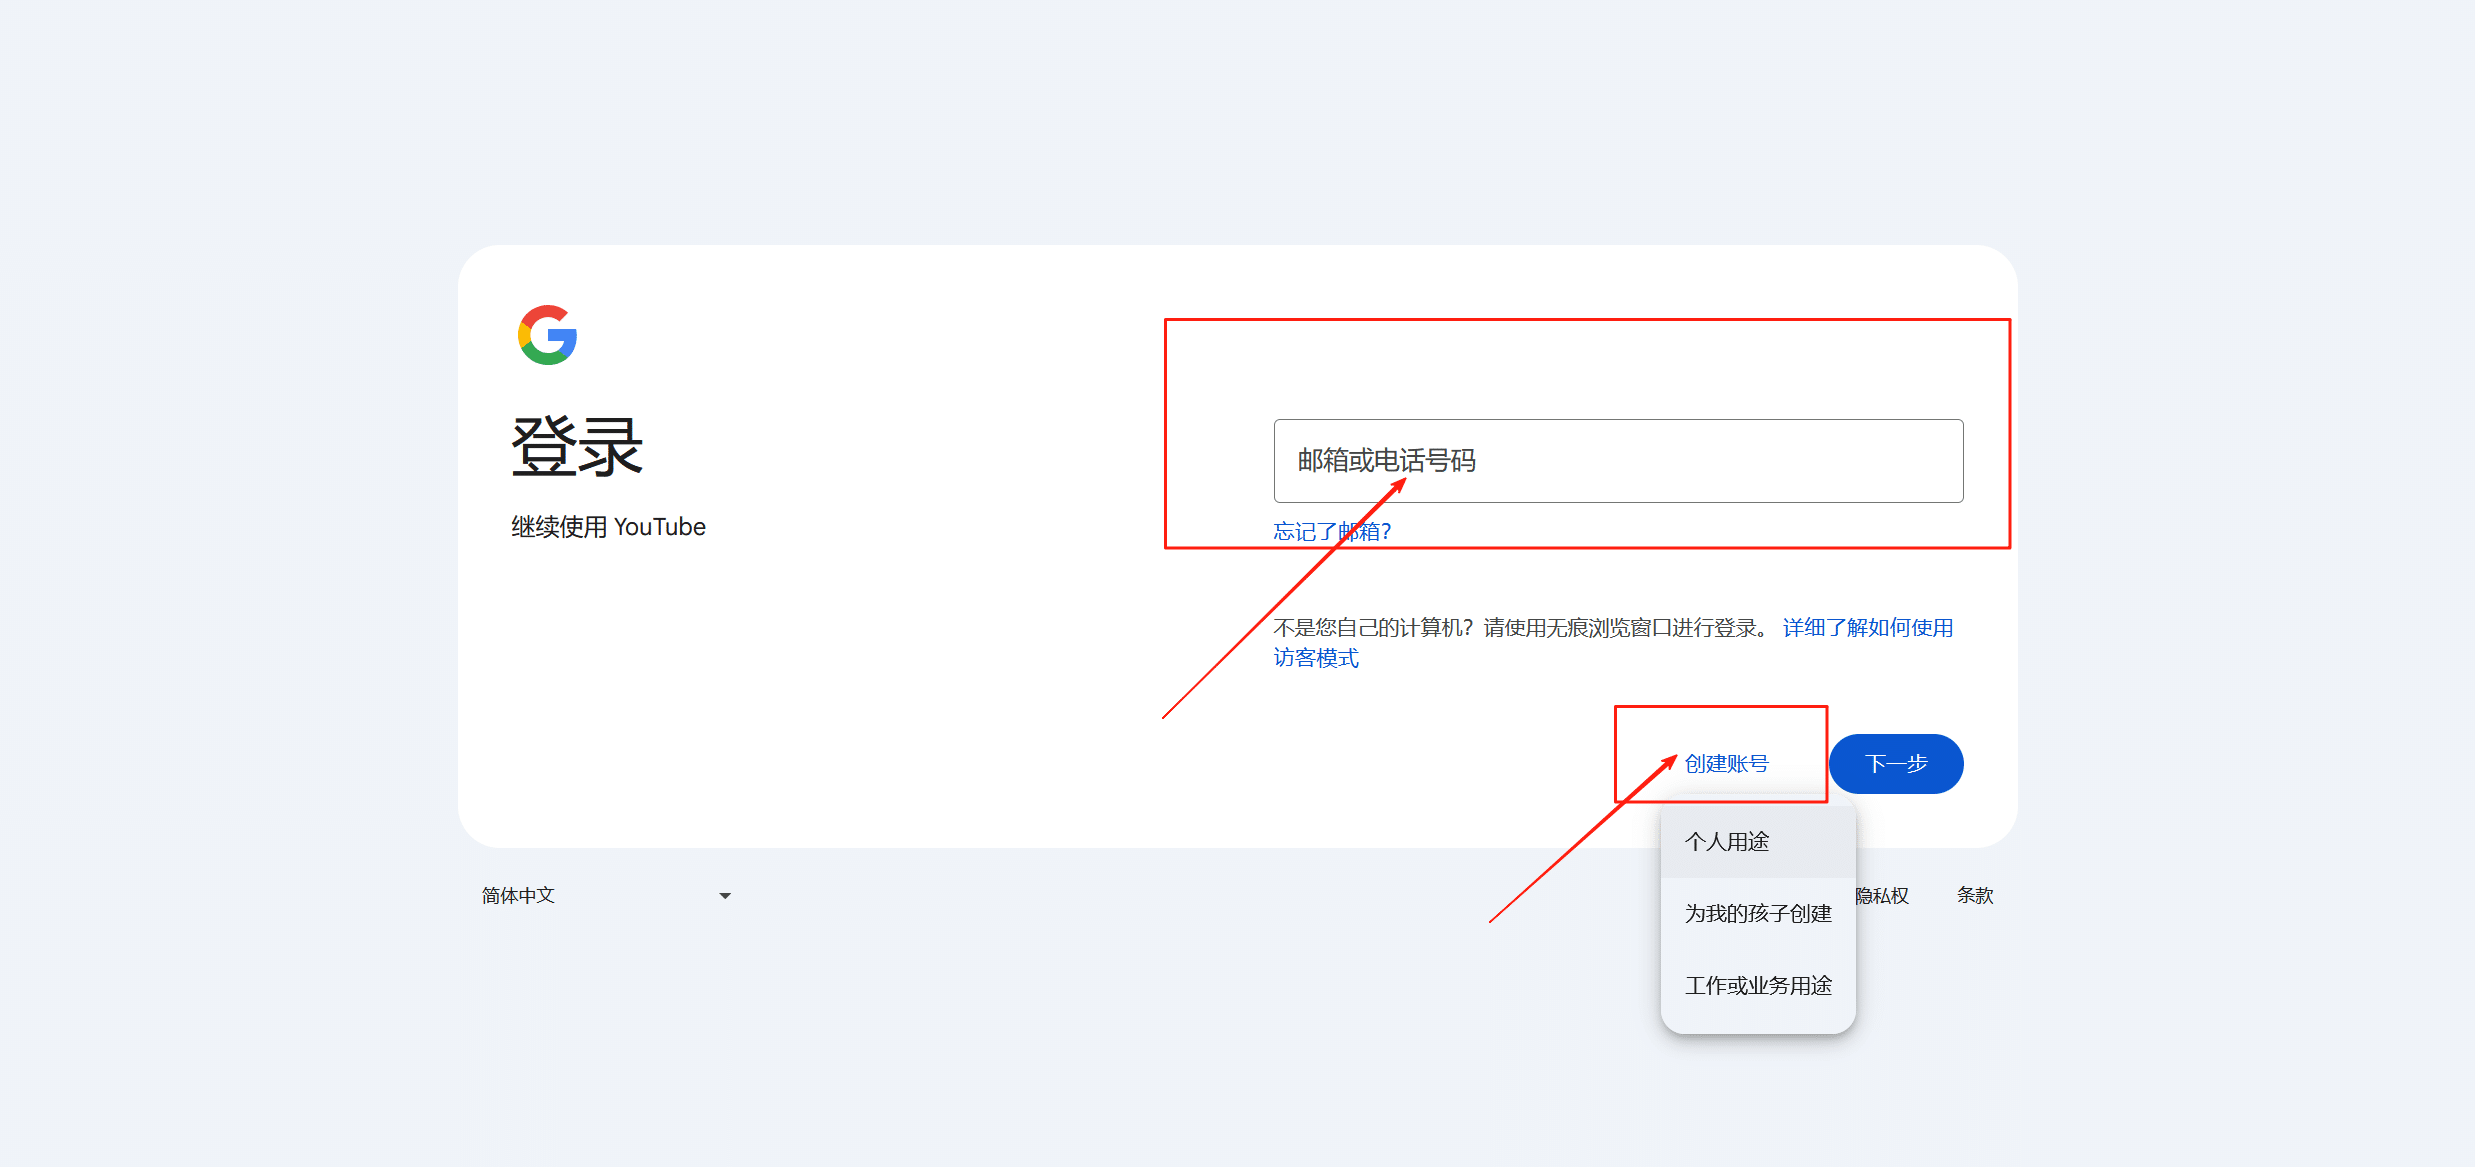
Task: Expand the 简体中文 language dropdown
Action: pos(607,896)
